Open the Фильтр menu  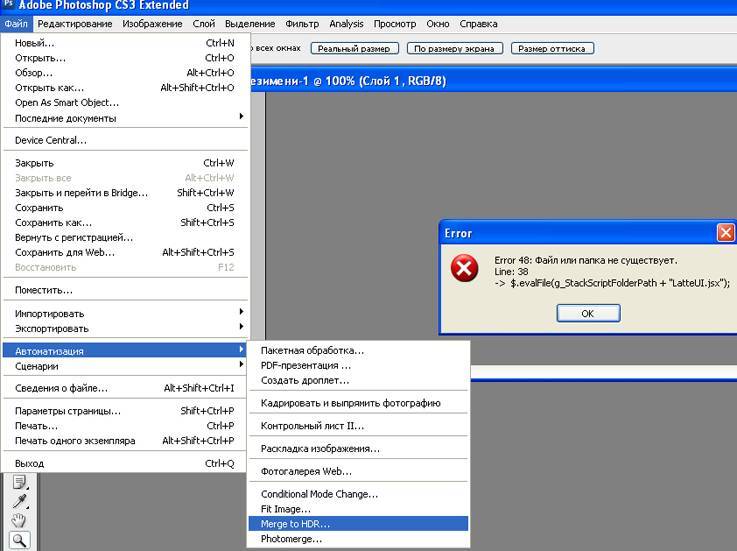[x=302, y=24]
